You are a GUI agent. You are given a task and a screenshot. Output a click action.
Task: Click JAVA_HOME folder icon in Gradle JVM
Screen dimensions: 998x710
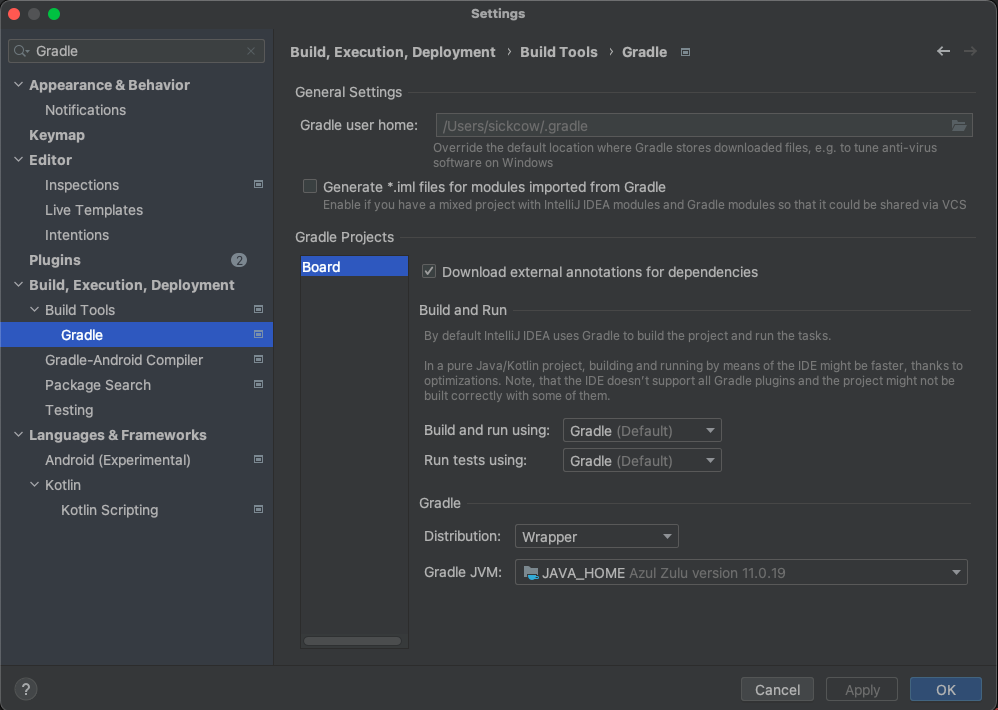point(531,573)
